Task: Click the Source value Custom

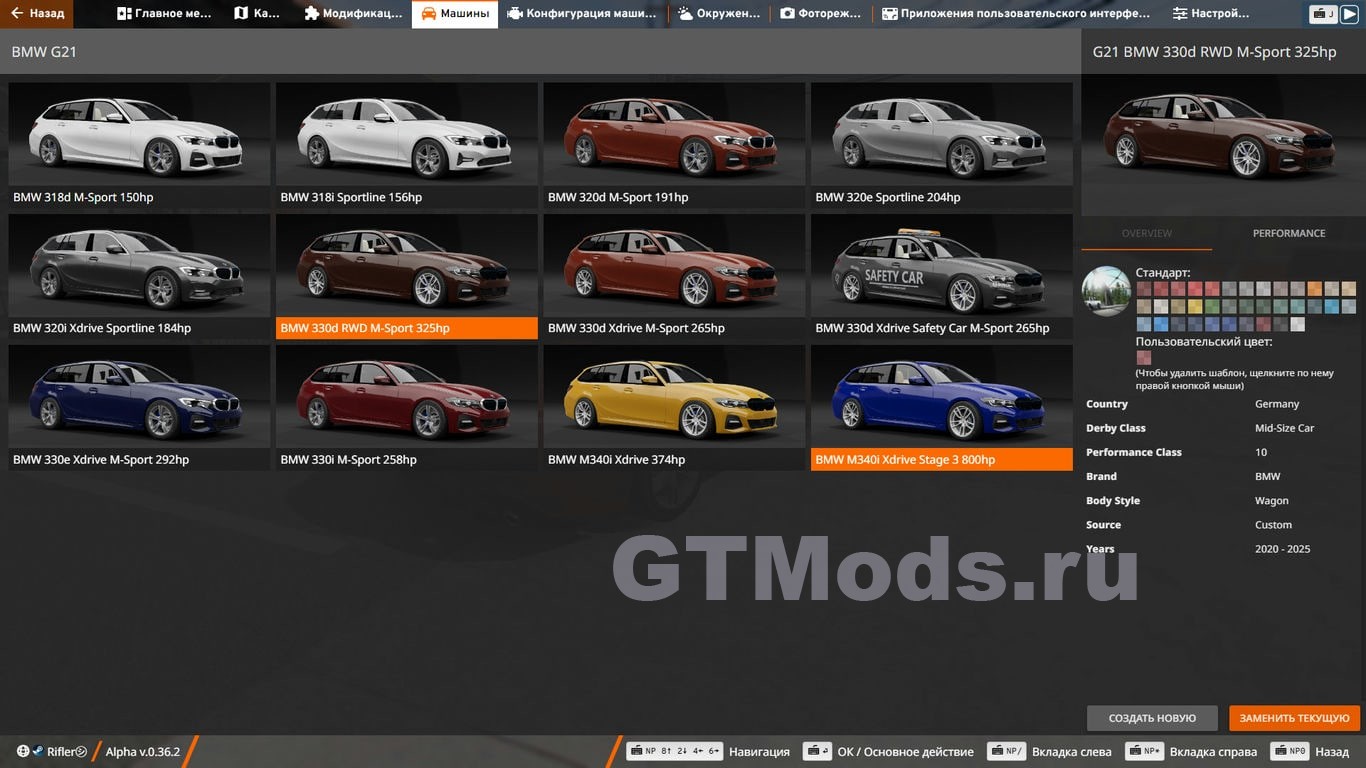Action: (1273, 524)
